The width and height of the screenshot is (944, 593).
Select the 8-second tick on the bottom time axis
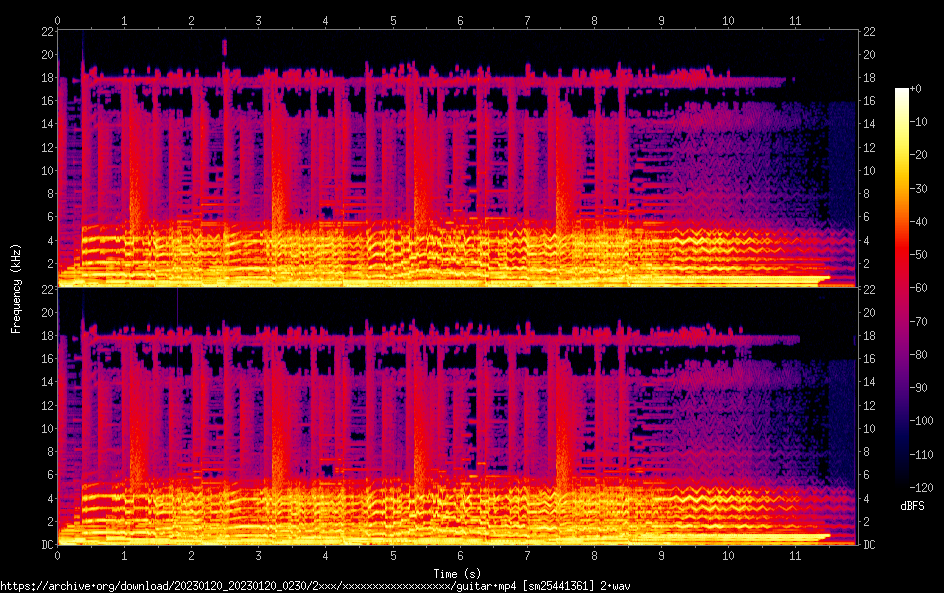594,555
